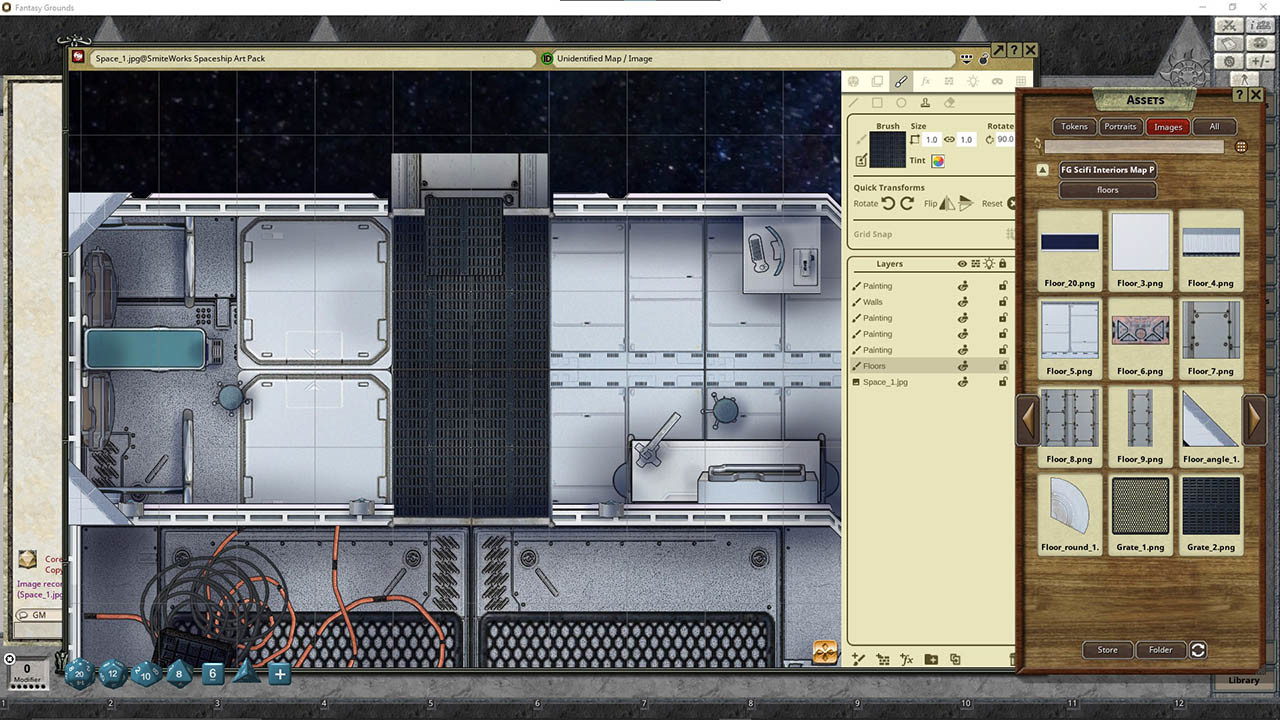1280x720 pixels.
Task: Click the Effects fx icon in the toolbar
Action: [x=926, y=81]
